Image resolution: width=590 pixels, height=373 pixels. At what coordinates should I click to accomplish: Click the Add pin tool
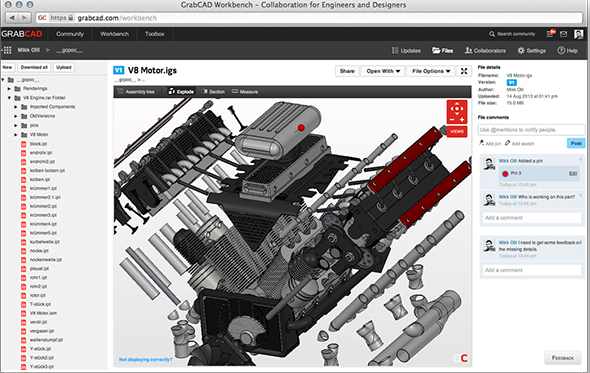tap(490, 143)
